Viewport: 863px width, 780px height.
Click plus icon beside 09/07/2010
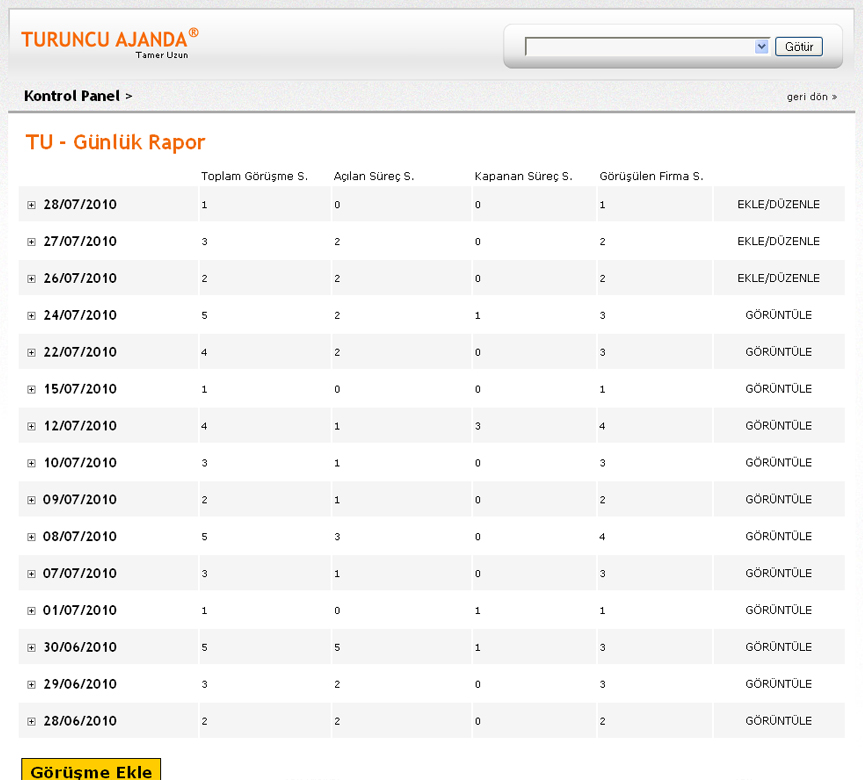(x=32, y=500)
